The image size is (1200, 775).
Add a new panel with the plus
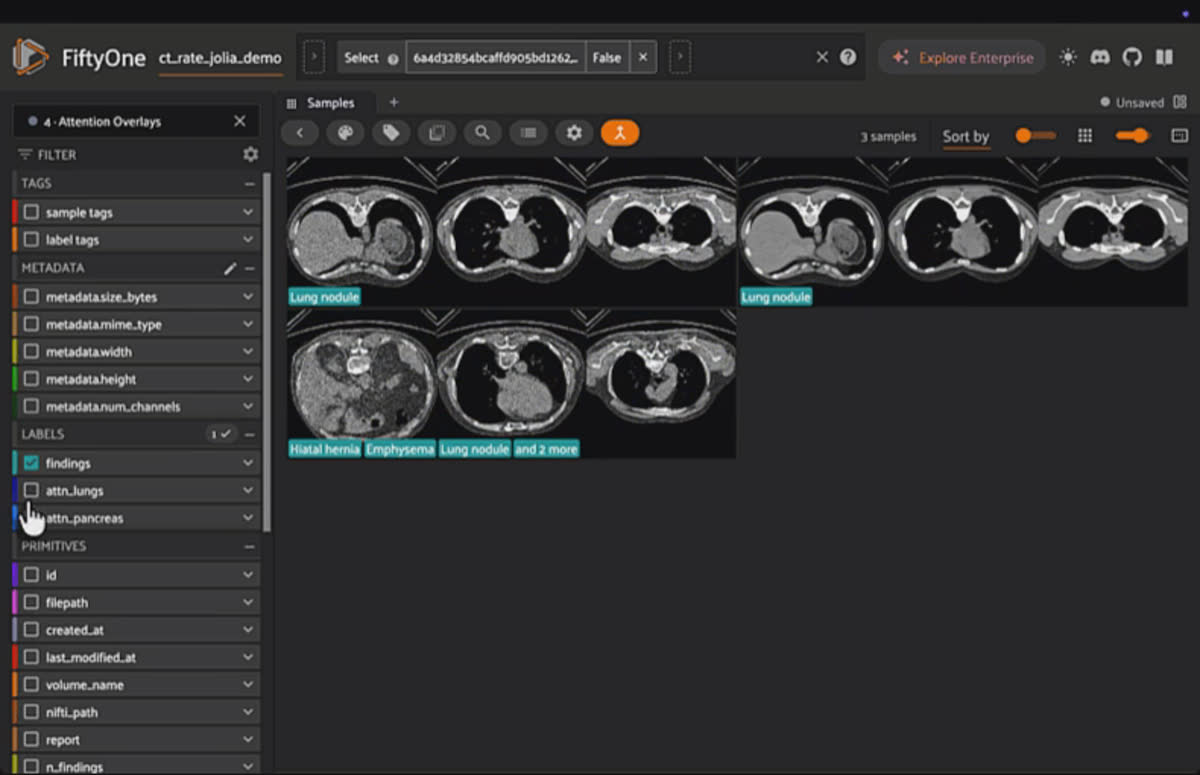click(393, 102)
